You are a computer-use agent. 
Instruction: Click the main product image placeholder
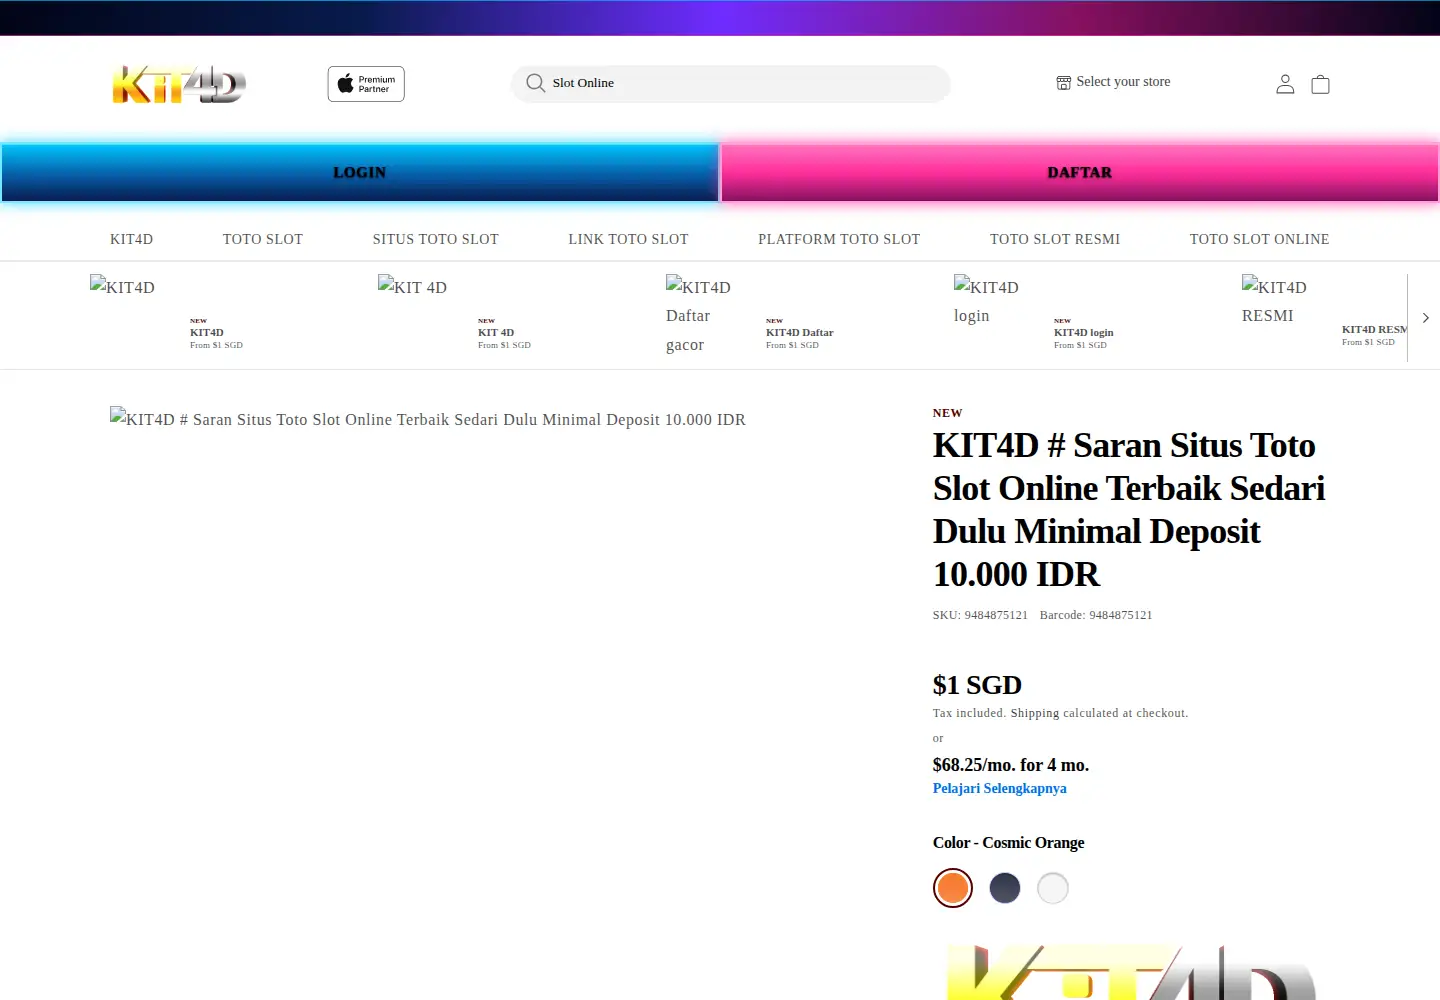428,419
